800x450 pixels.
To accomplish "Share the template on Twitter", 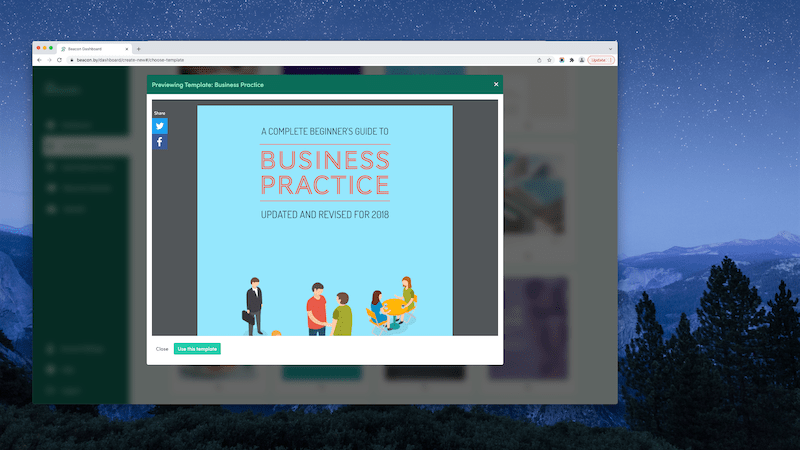I will (160, 127).
